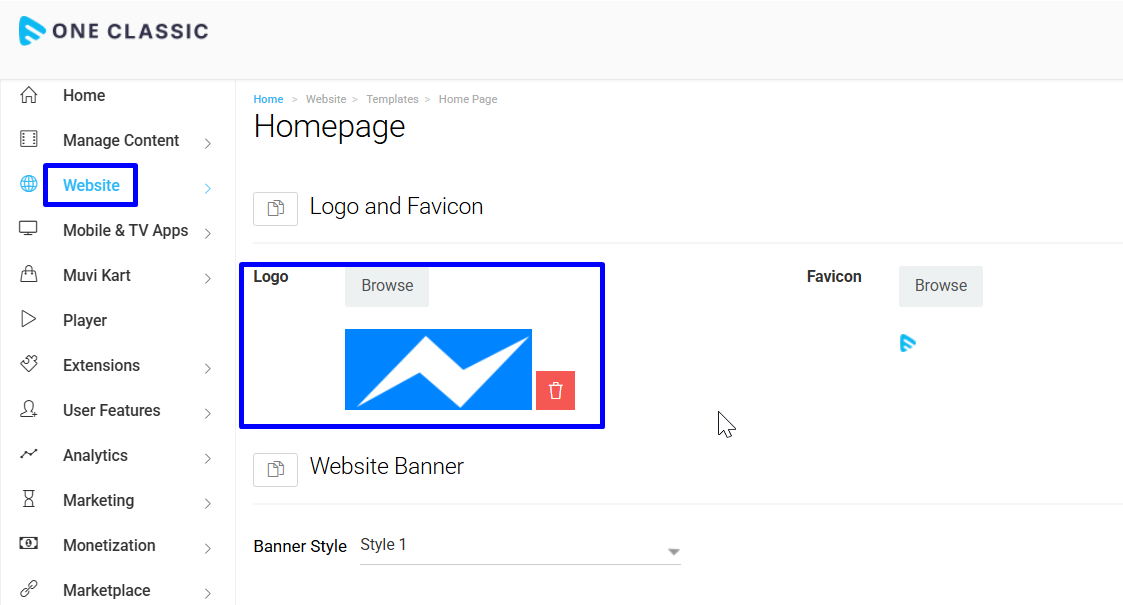Click the Muvi Kart shopping bag icon
This screenshot has height=605, width=1123.
click(29, 275)
